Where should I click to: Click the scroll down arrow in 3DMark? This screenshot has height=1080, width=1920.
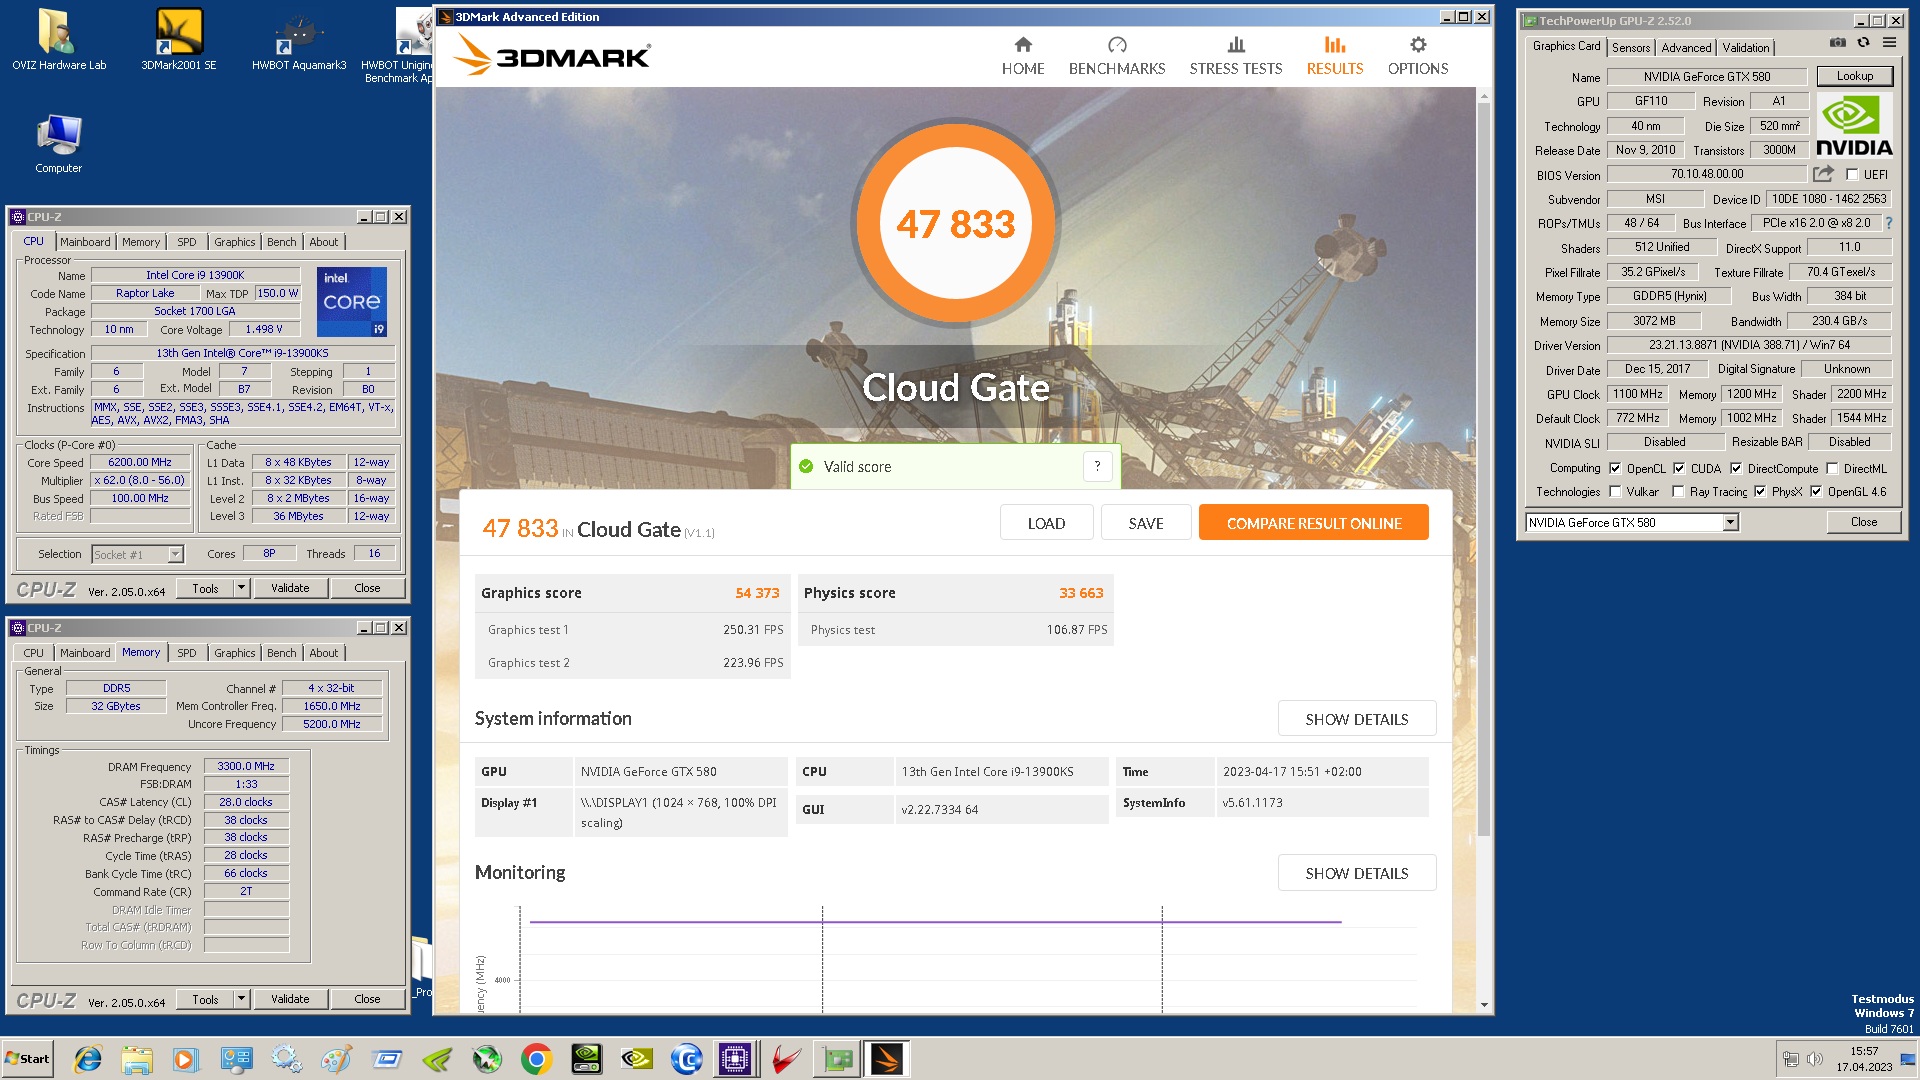tap(1484, 1004)
